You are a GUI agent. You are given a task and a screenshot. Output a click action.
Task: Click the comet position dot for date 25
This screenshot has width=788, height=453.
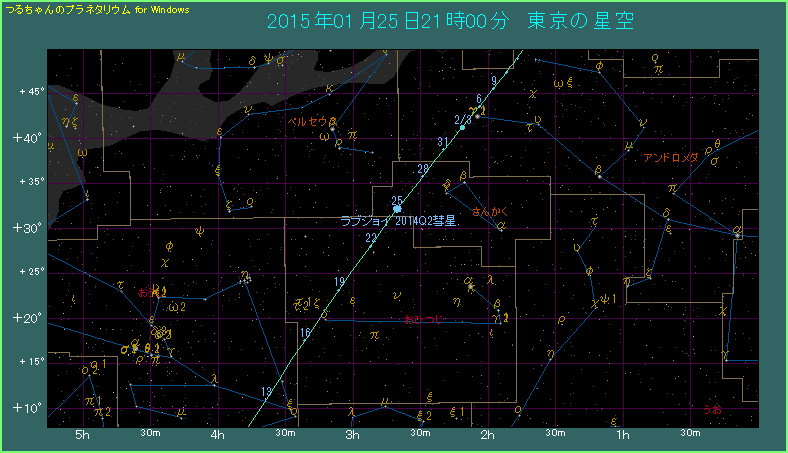point(397,210)
